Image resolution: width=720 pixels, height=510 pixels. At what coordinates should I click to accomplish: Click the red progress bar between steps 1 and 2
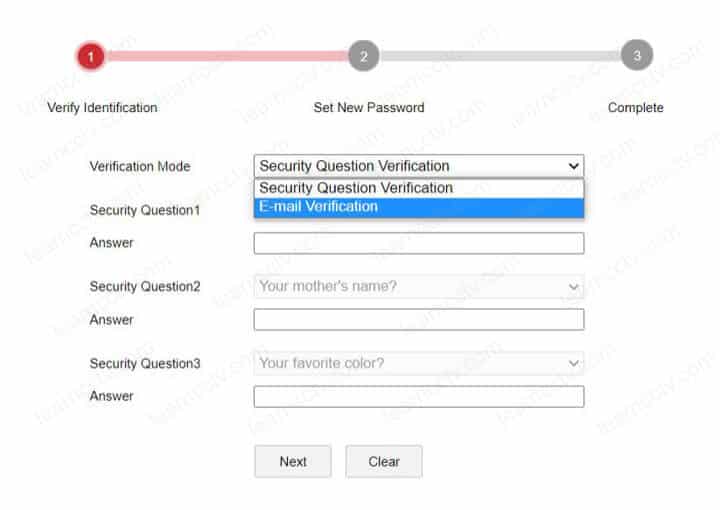pos(226,56)
